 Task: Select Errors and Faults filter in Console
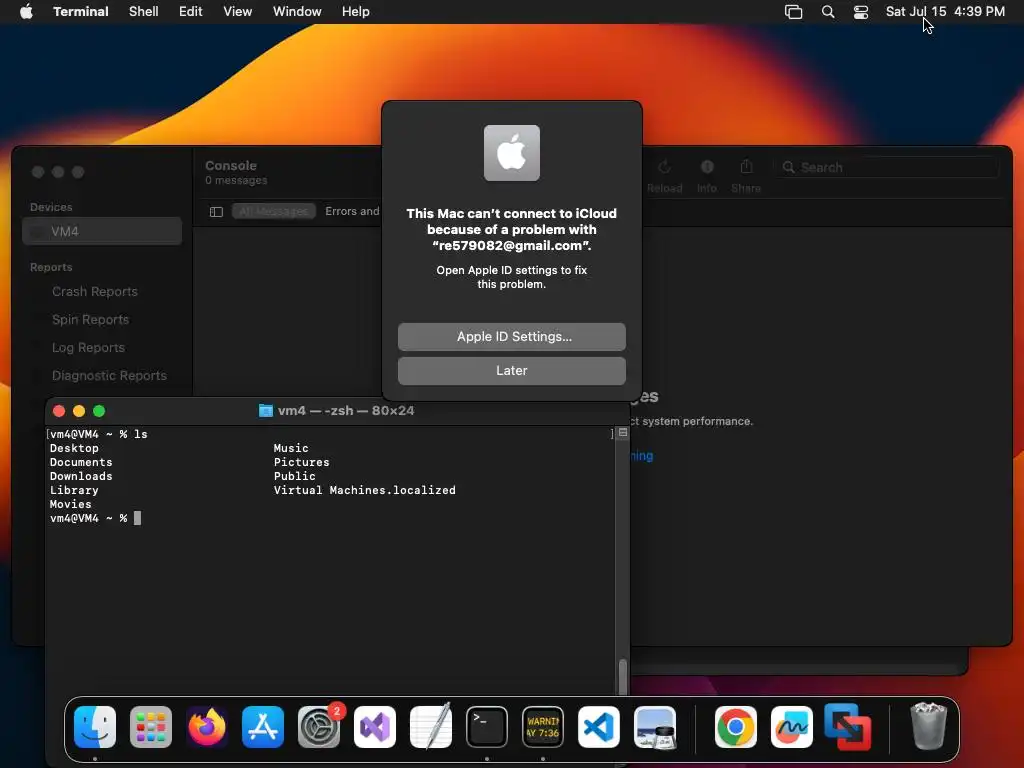pyautogui.click(x=352, y=211)
